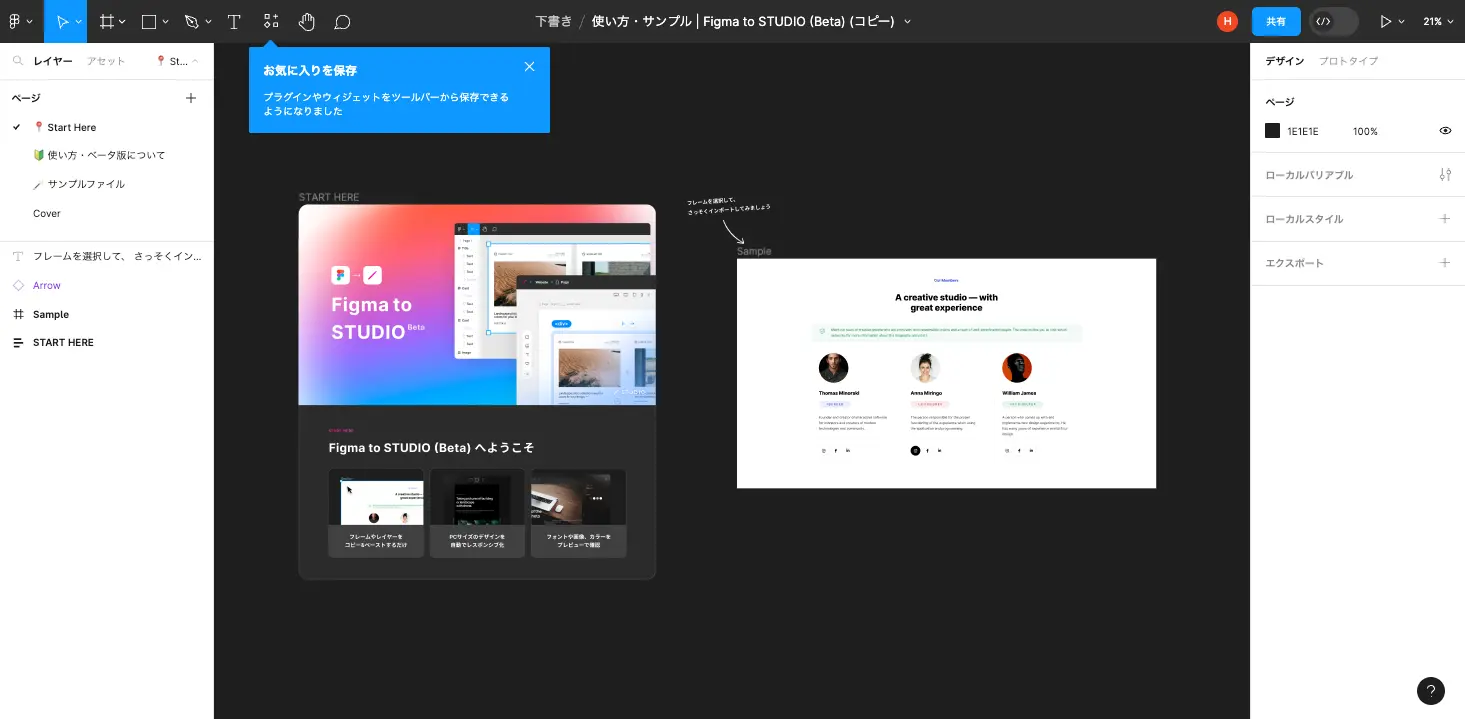Select the Move tool
The image size is (1465, 719).
[x=62, y=21]
